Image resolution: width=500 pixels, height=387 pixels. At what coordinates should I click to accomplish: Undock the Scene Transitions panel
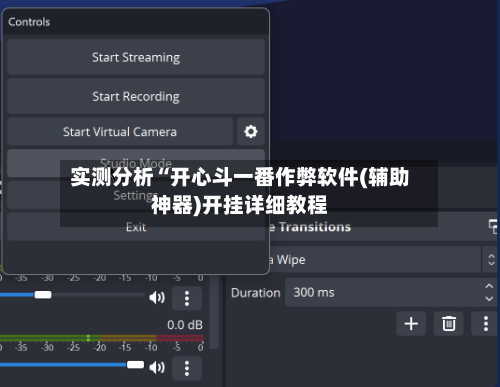click(493, 227)
